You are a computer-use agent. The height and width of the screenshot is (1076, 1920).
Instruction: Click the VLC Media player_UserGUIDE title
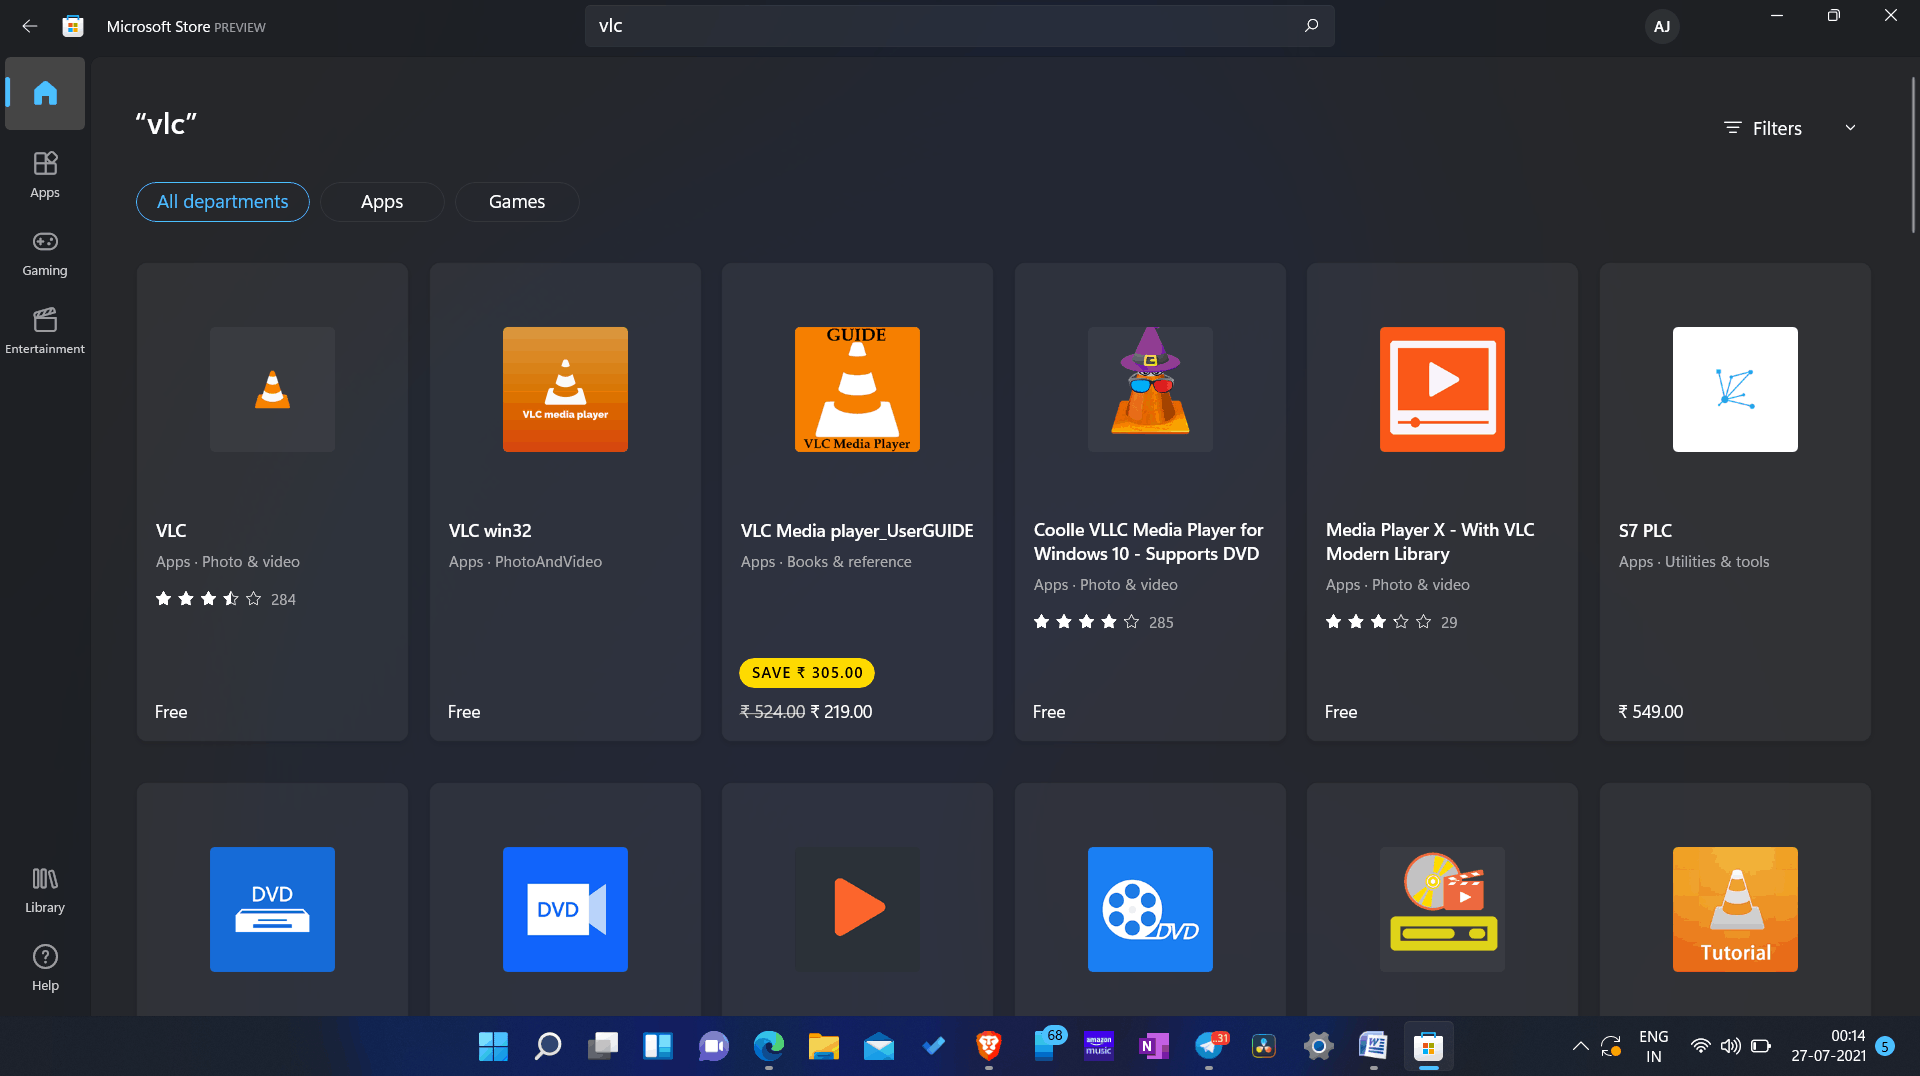pos(857,531)
